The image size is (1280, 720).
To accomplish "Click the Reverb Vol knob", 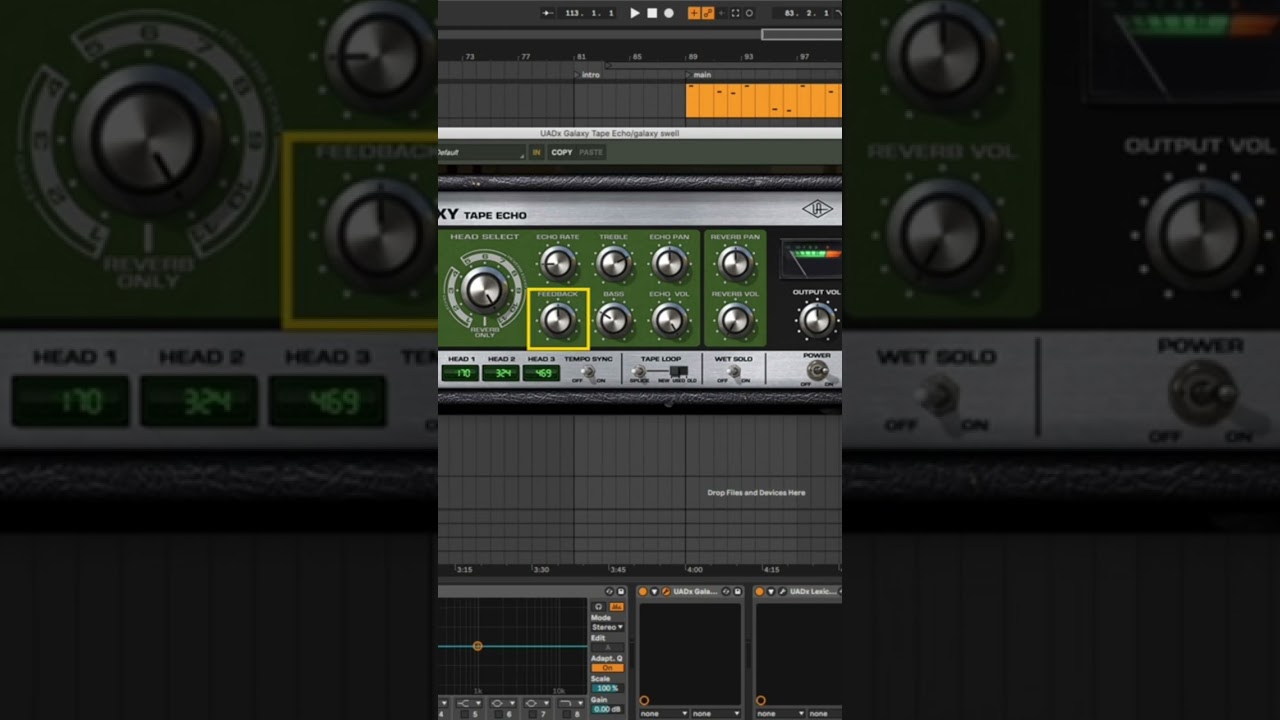I will point(735,319).
